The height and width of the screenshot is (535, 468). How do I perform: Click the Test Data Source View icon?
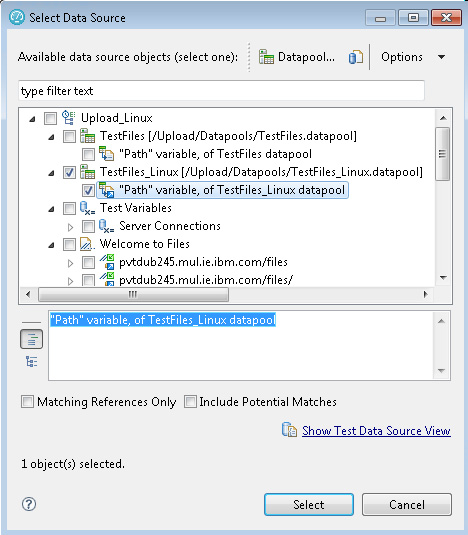tap(289, 430)
